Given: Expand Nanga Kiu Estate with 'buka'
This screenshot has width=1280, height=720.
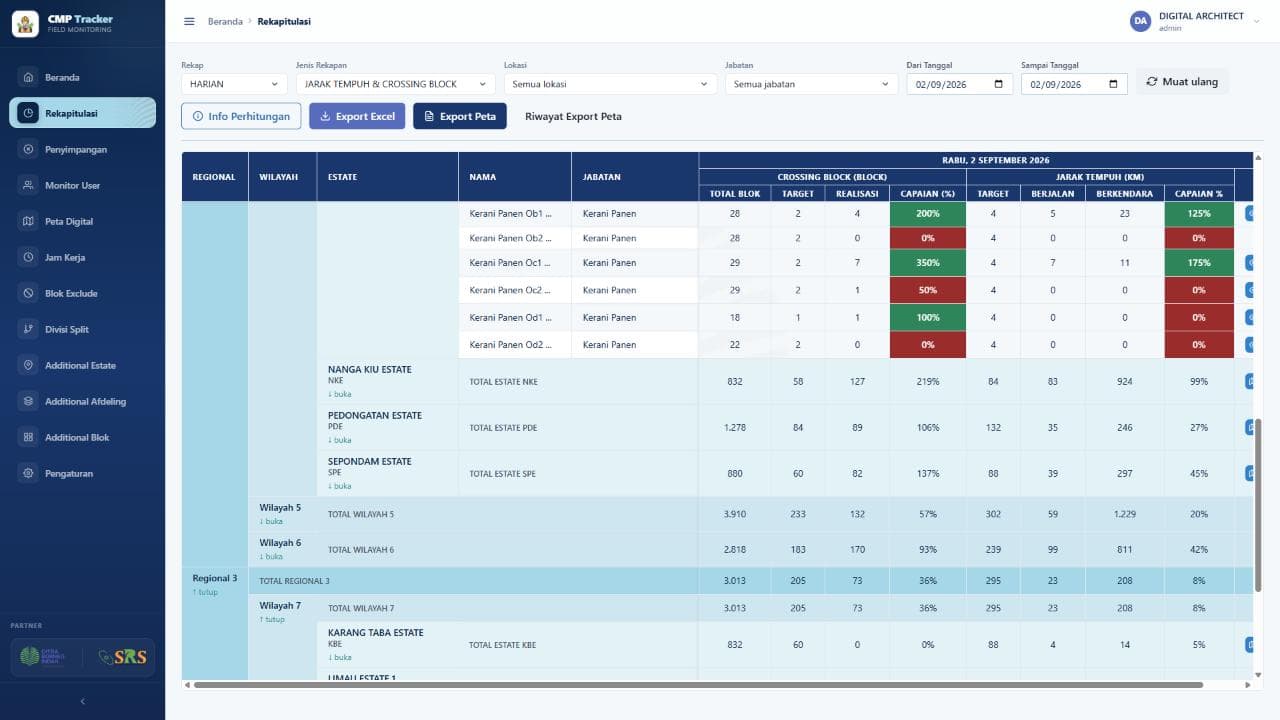Looking at the screenshot, I should [340, 394].
